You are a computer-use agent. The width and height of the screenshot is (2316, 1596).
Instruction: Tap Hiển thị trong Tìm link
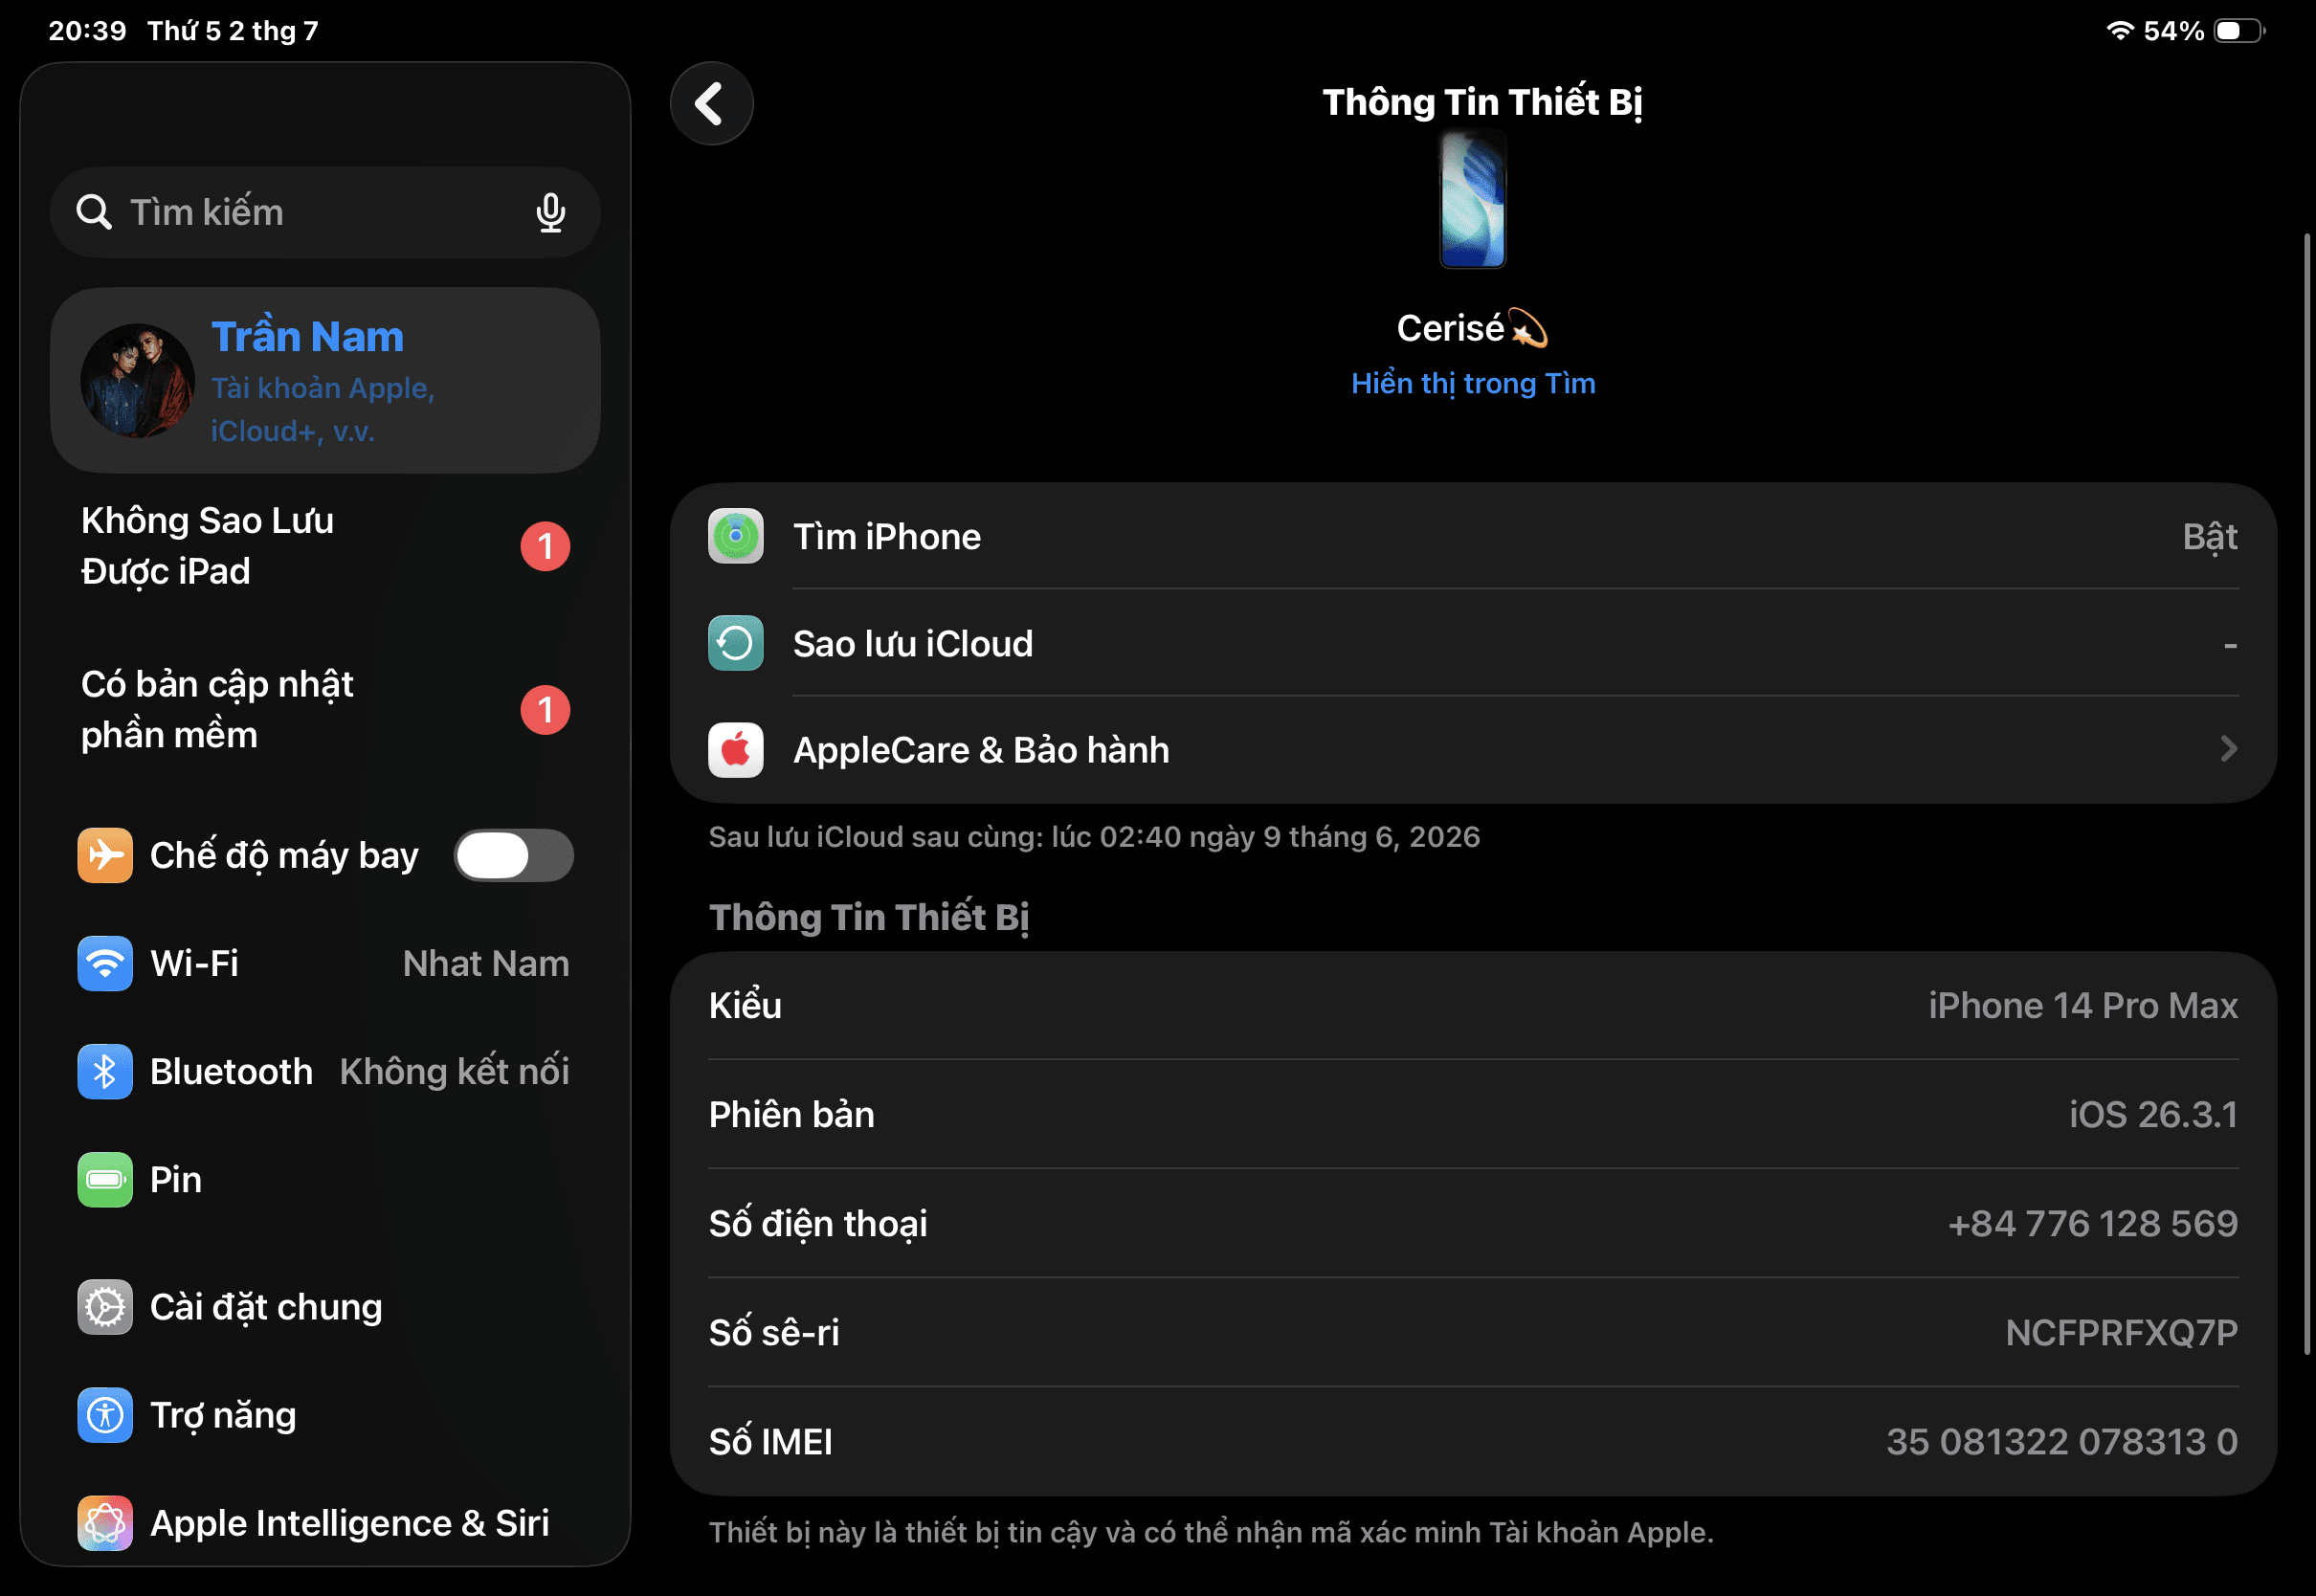point(1473,383)
